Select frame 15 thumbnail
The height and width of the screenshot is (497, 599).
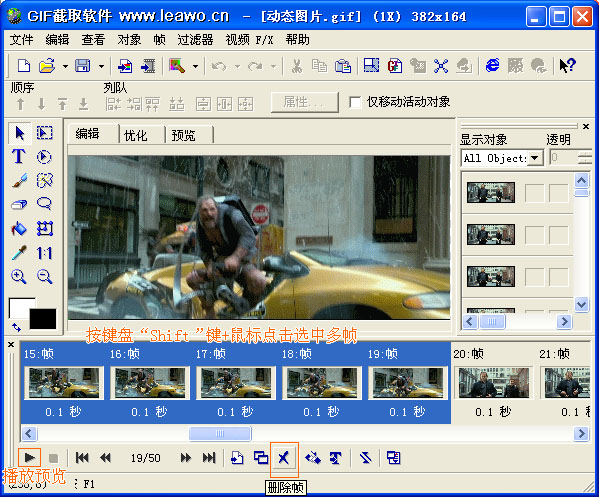(64, 383)
